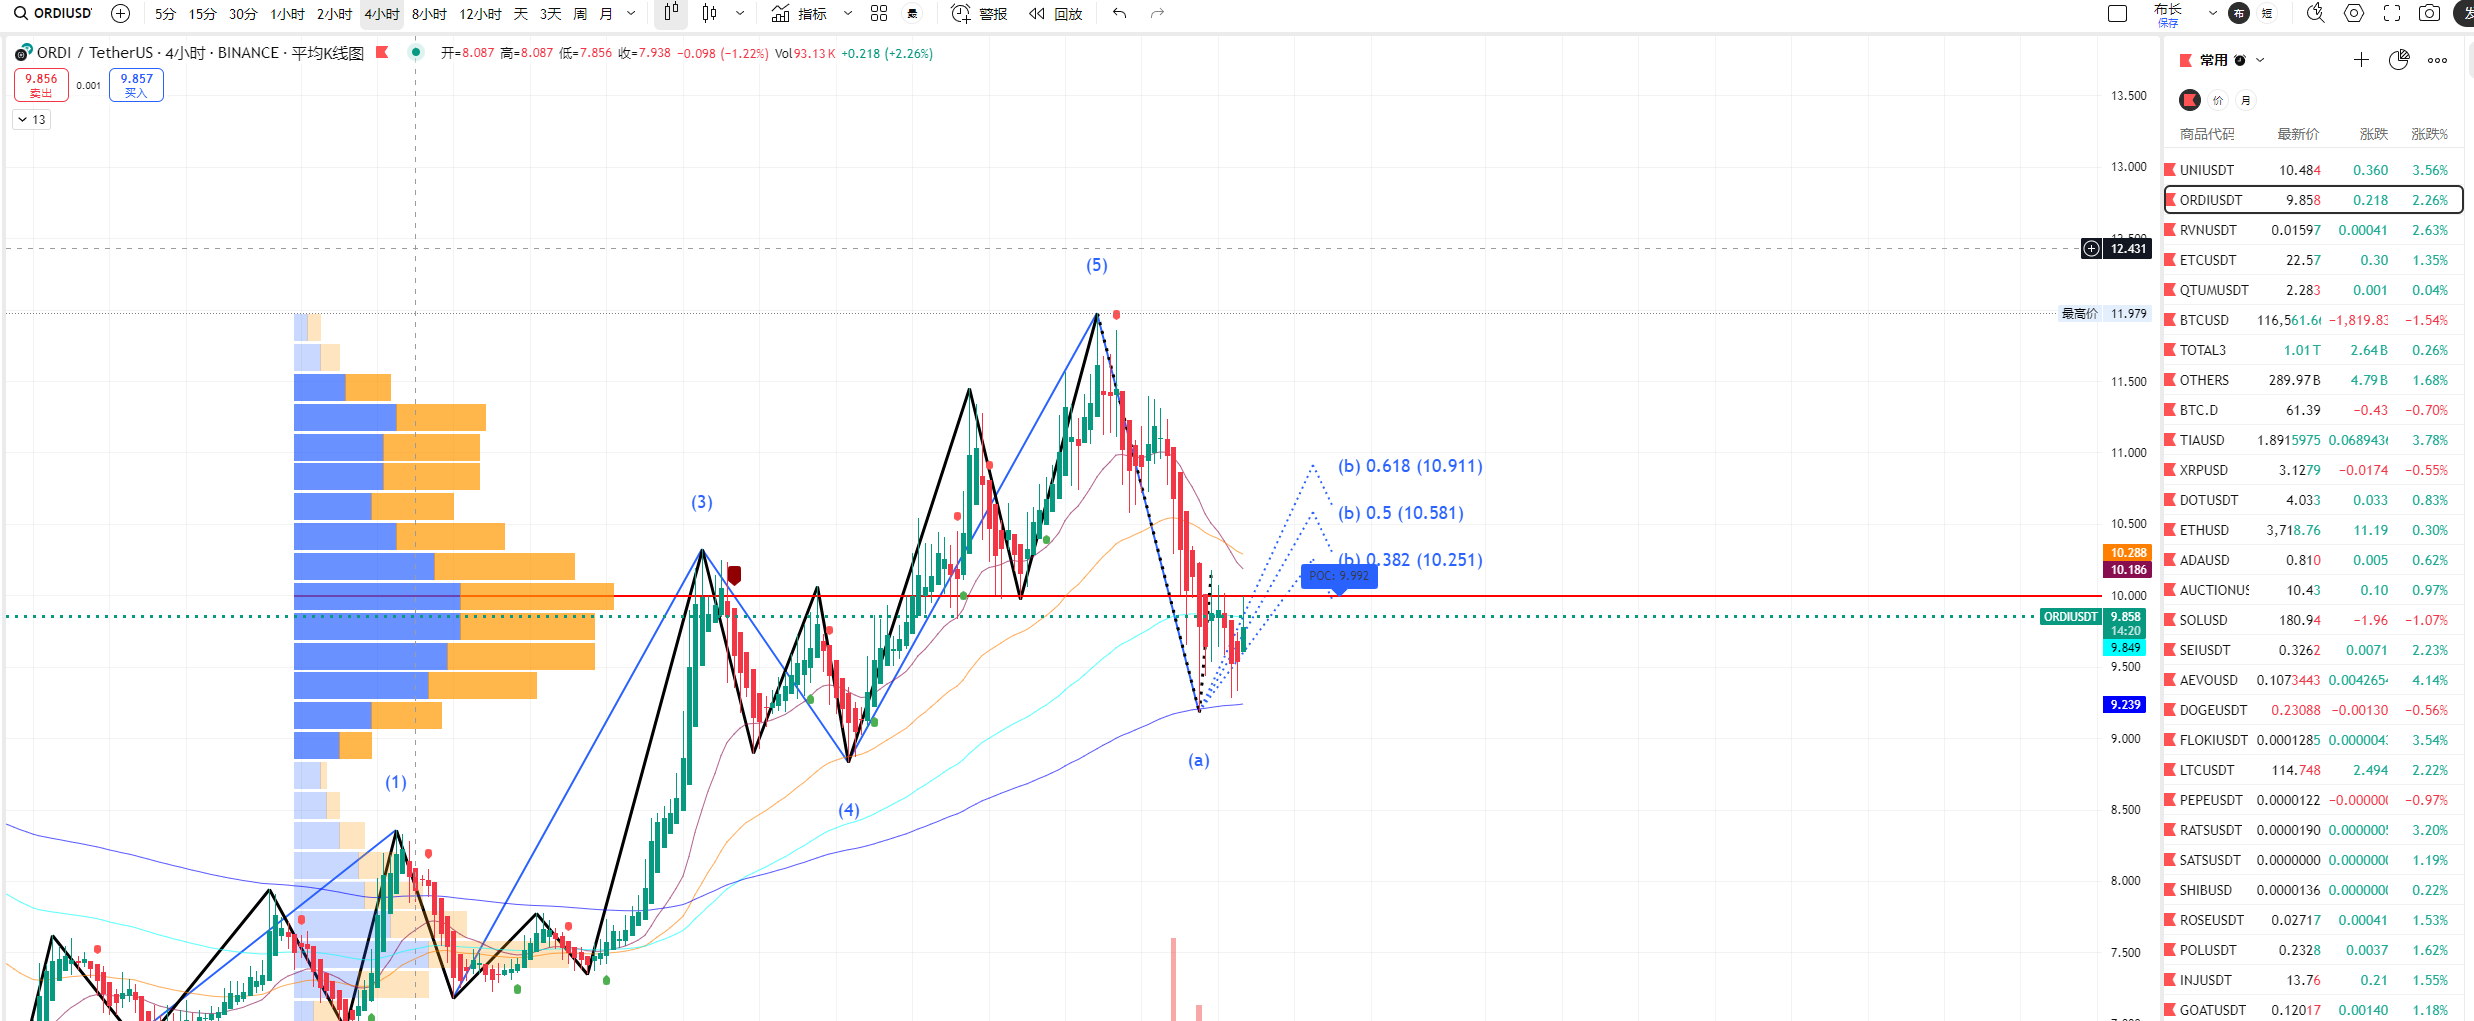Click the red flag next to chart title
Image resolution: width=2474 pixels, height=1021 pixels.
[382, 52]
